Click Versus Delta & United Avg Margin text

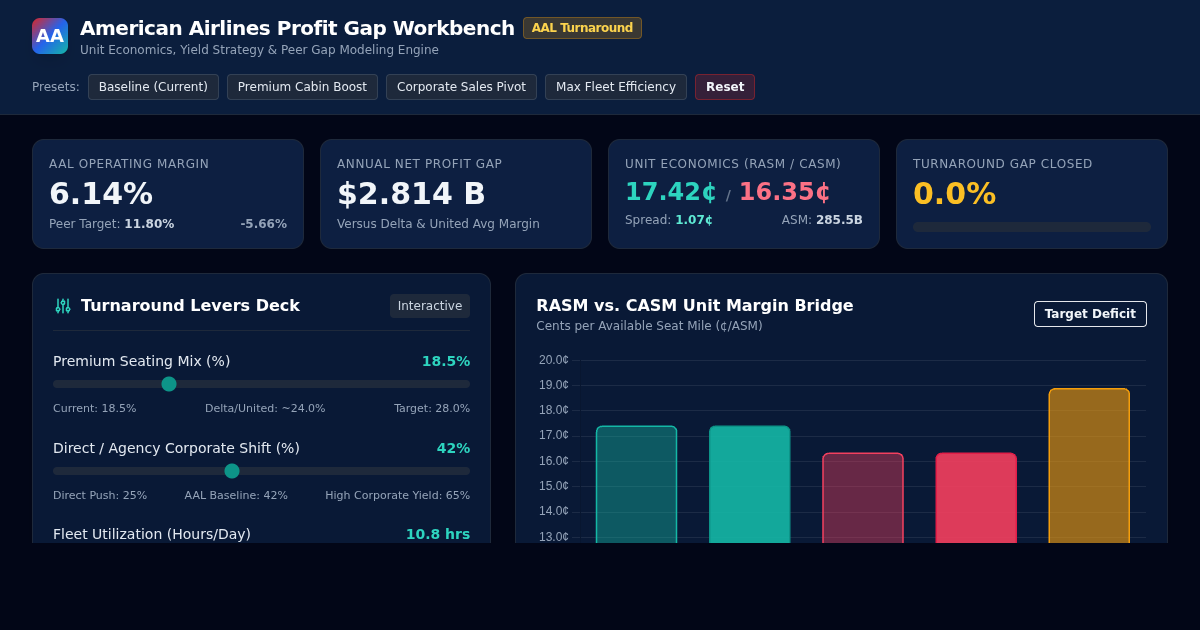tap(438, 224)
